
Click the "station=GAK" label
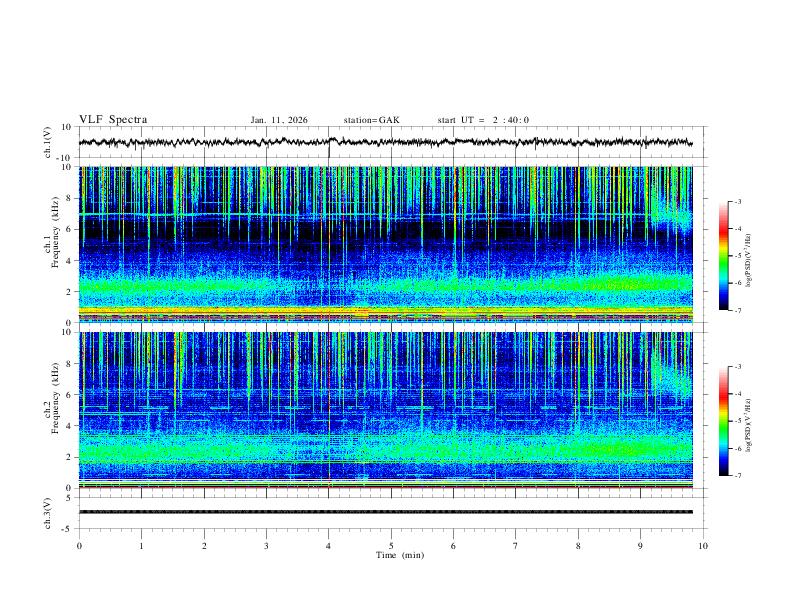click(x=371, y=120)
